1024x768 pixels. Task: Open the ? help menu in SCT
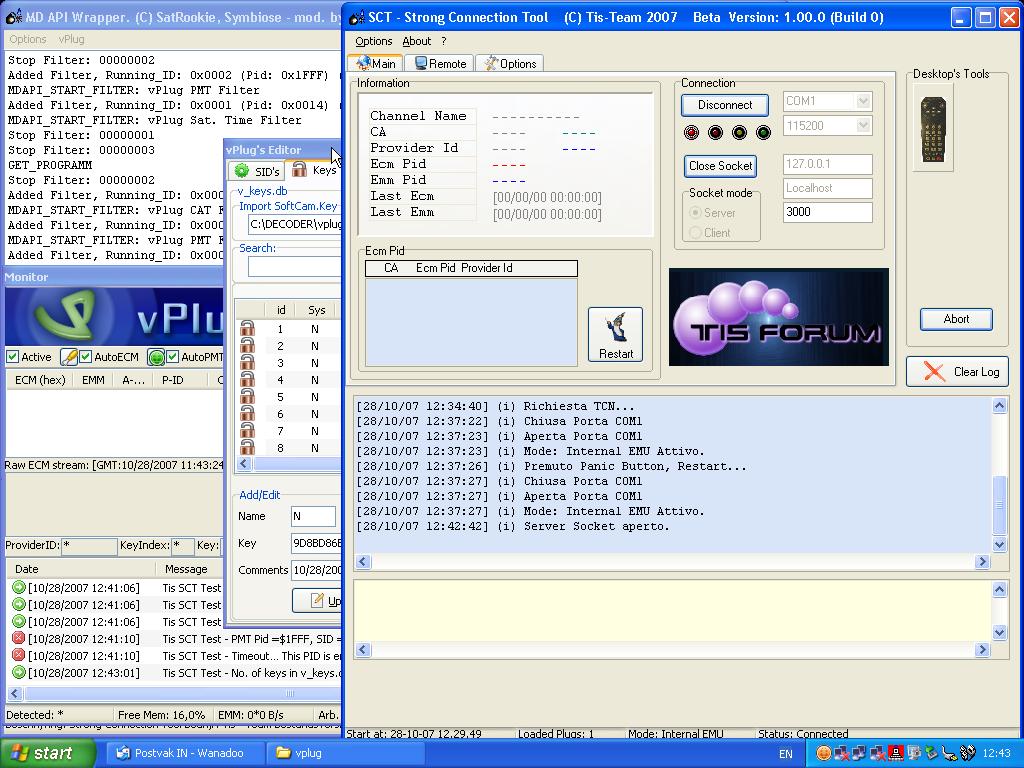(x=443, y=41)
